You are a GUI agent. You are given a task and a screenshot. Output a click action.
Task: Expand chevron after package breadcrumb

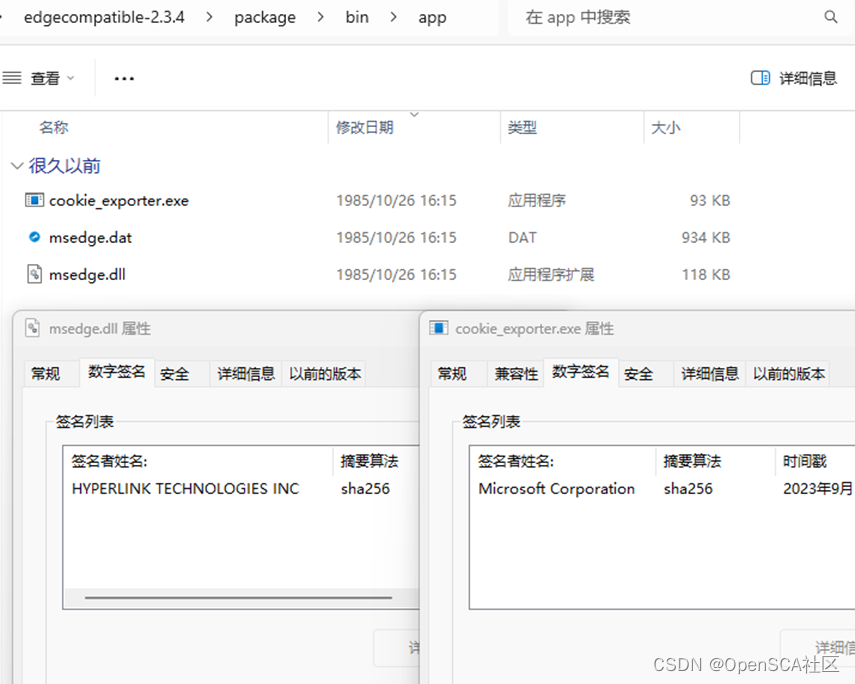pyautogui.click(x=321, y=17)
